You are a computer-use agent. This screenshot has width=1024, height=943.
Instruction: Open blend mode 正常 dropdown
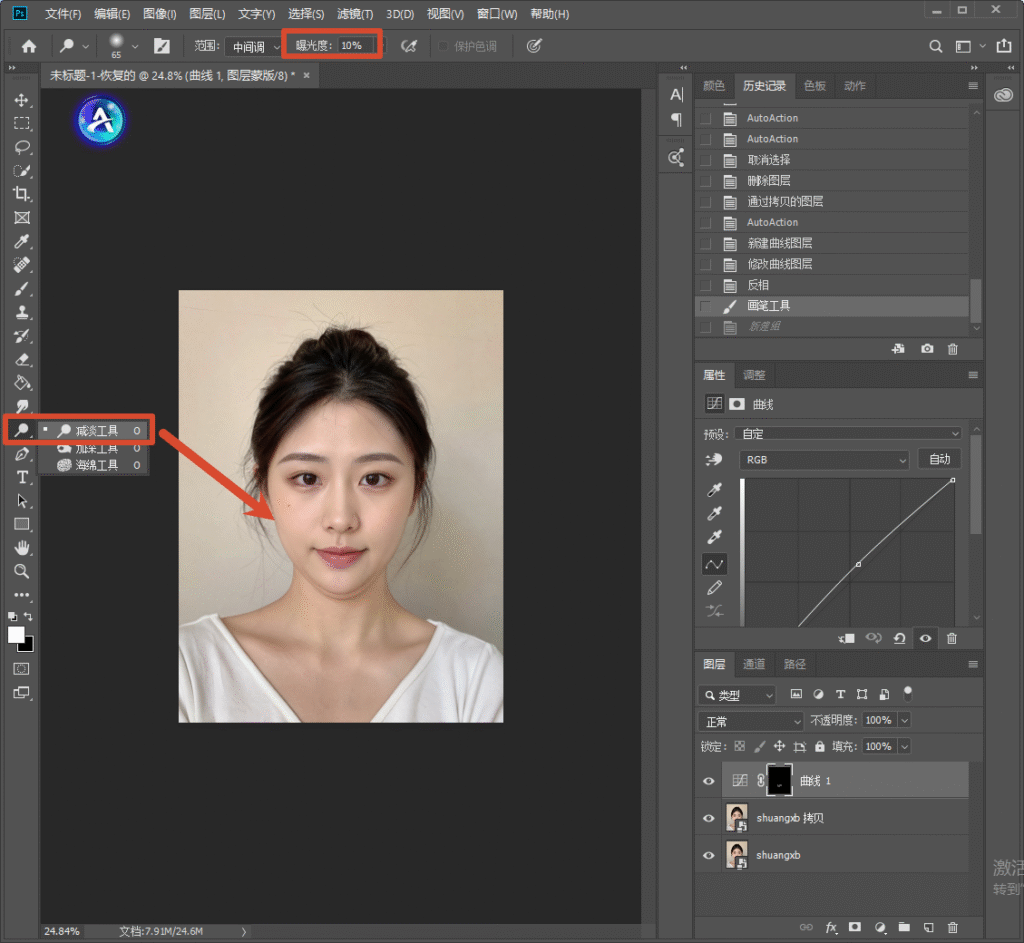(x=751, y=722)
